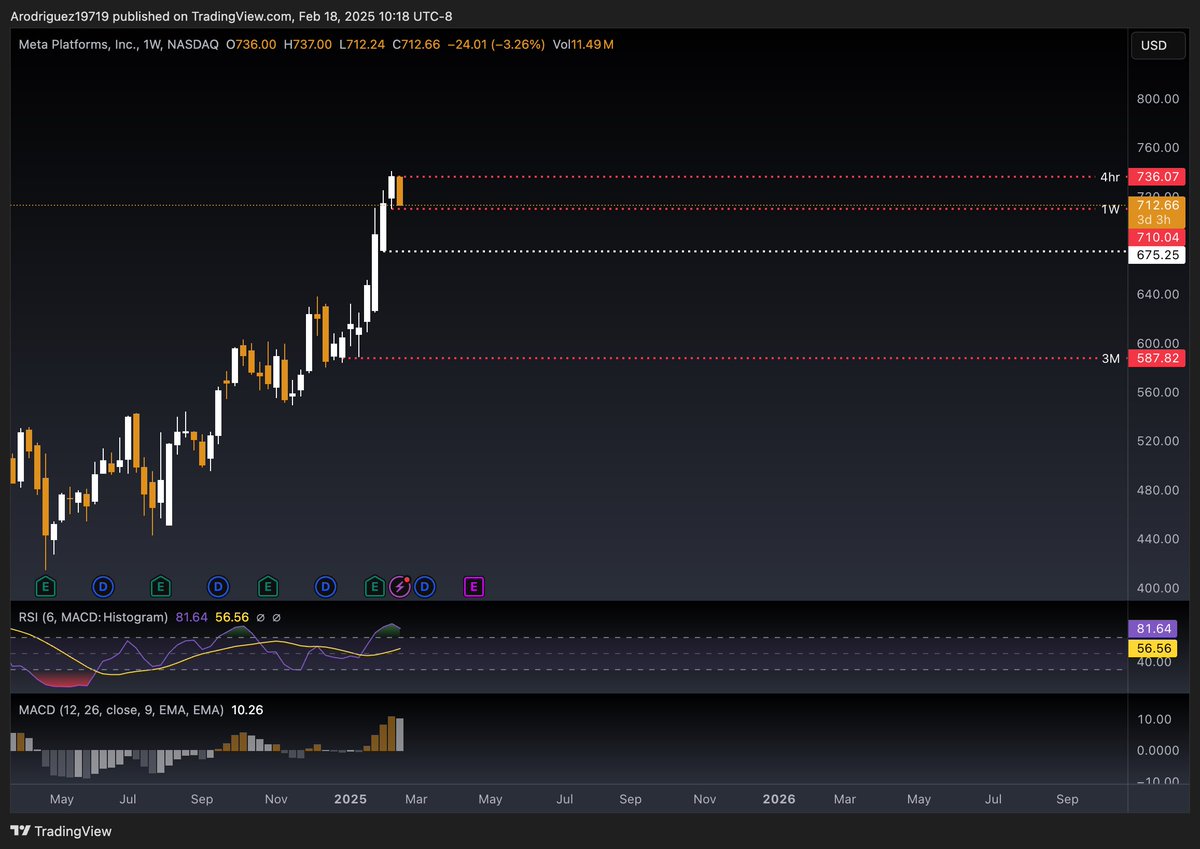Select the 736.07 red price label
This screenshot has height=849, width=1200.
1156,176
